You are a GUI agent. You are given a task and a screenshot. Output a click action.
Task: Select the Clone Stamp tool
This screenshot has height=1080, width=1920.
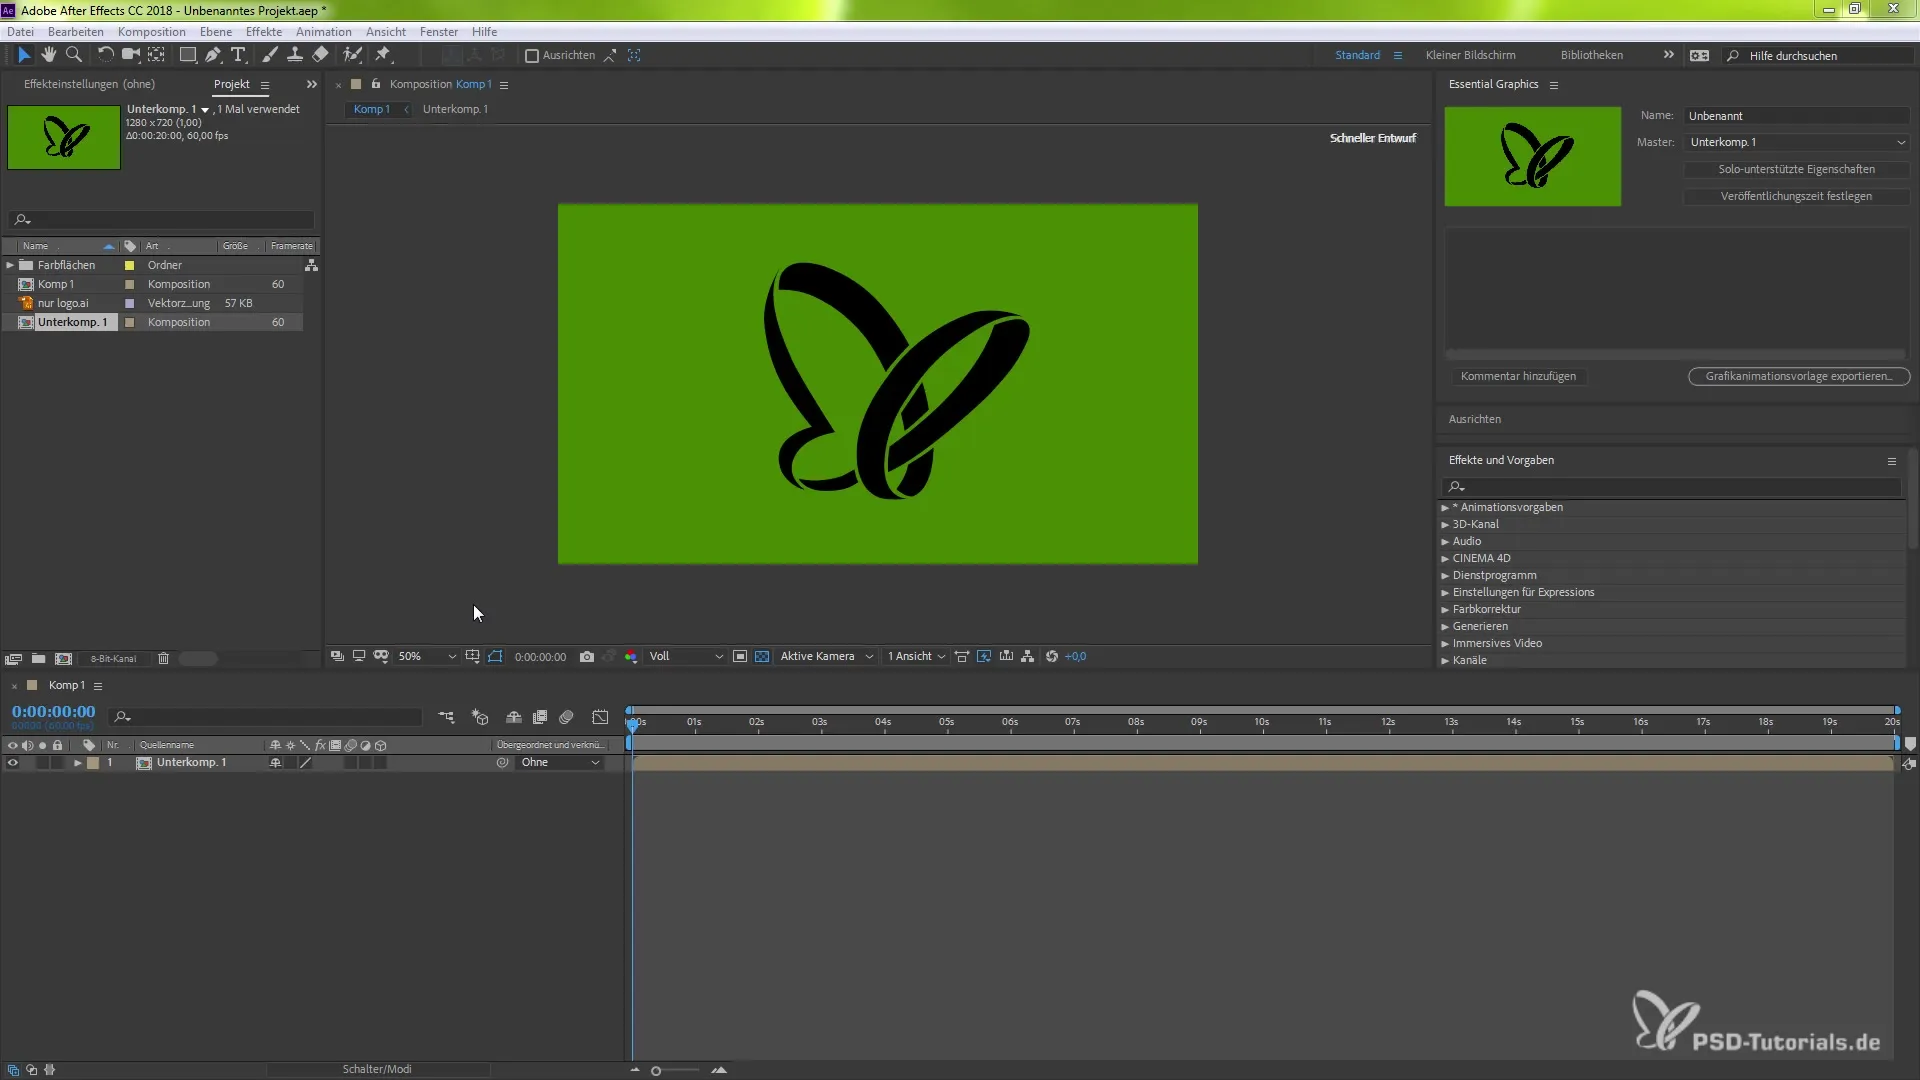tap(295, 55)
